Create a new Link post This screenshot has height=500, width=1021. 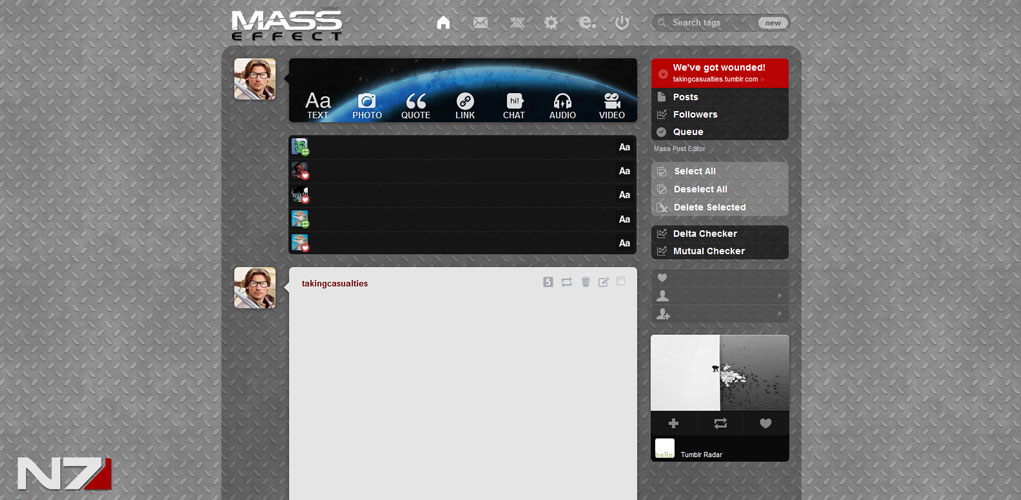pos(465,105)
